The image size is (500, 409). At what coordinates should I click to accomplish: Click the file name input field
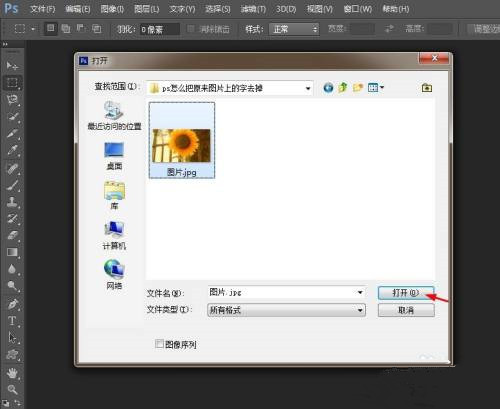coord(282,293)
